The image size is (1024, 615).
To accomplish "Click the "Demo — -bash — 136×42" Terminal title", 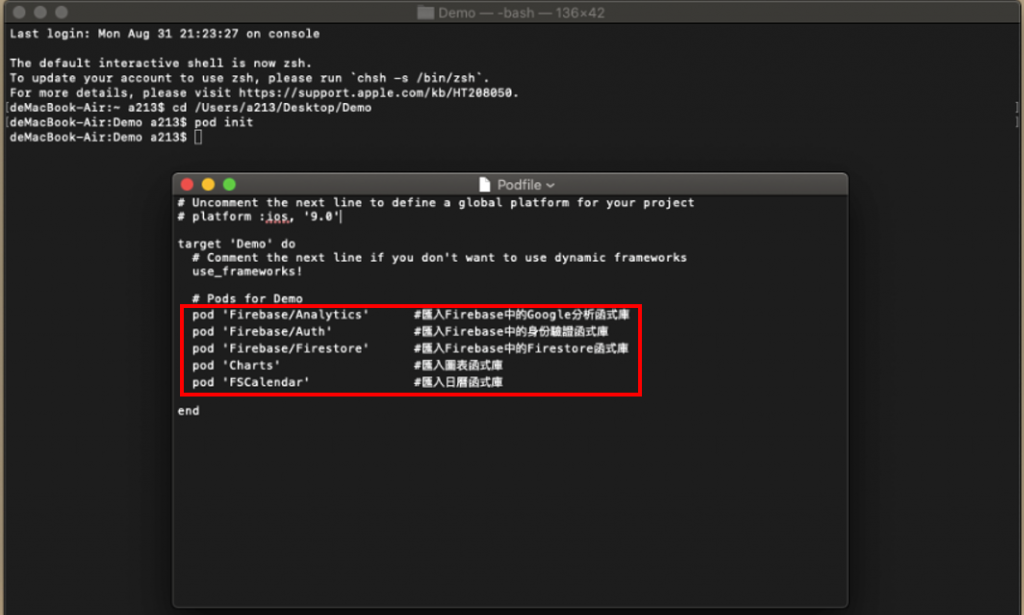I will (521, 13).
